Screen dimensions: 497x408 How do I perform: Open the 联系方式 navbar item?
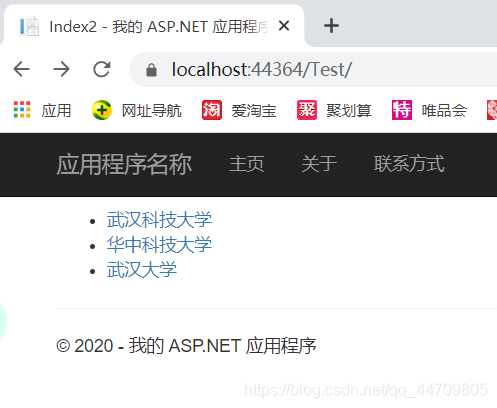coord(409,164)
